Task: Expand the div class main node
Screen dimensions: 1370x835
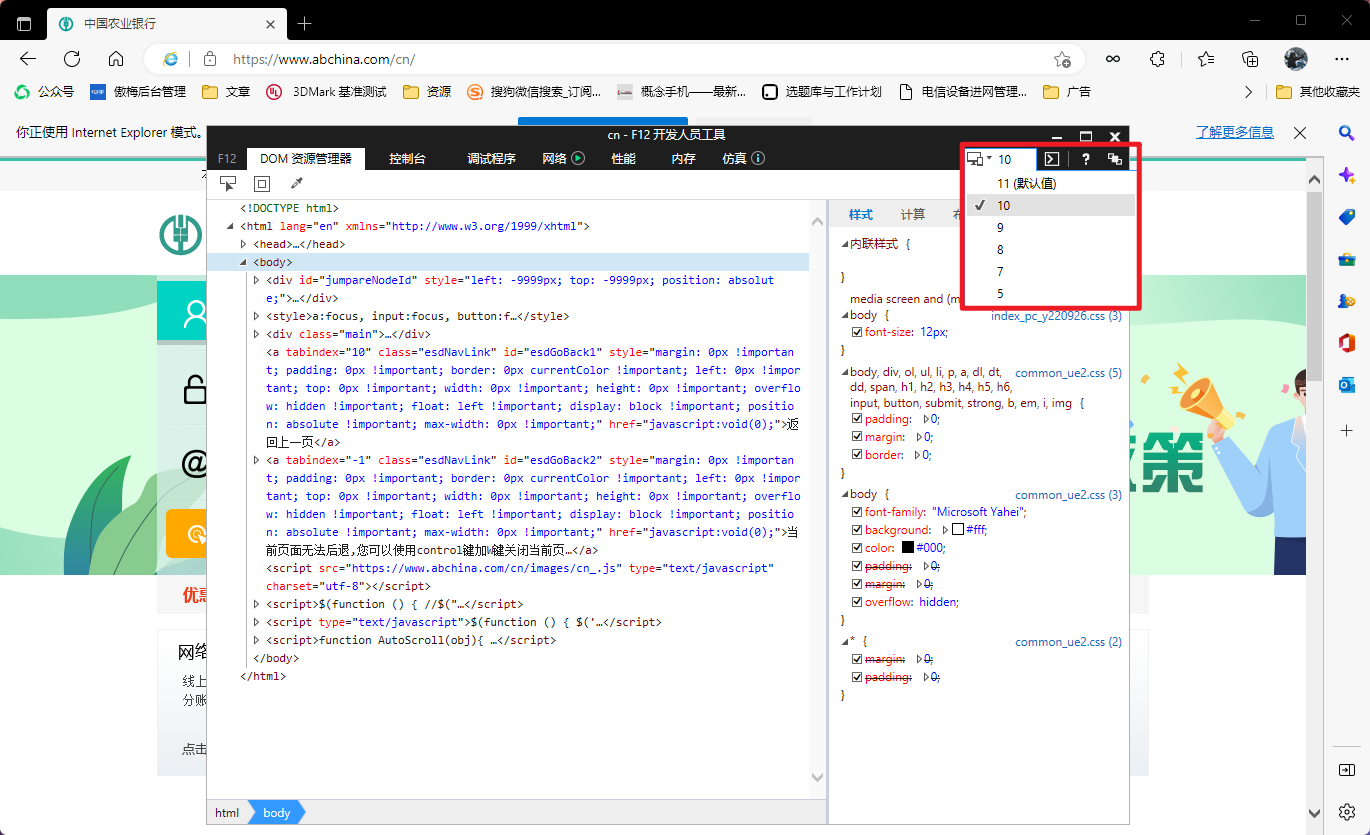Action: (x=257, y=334)
